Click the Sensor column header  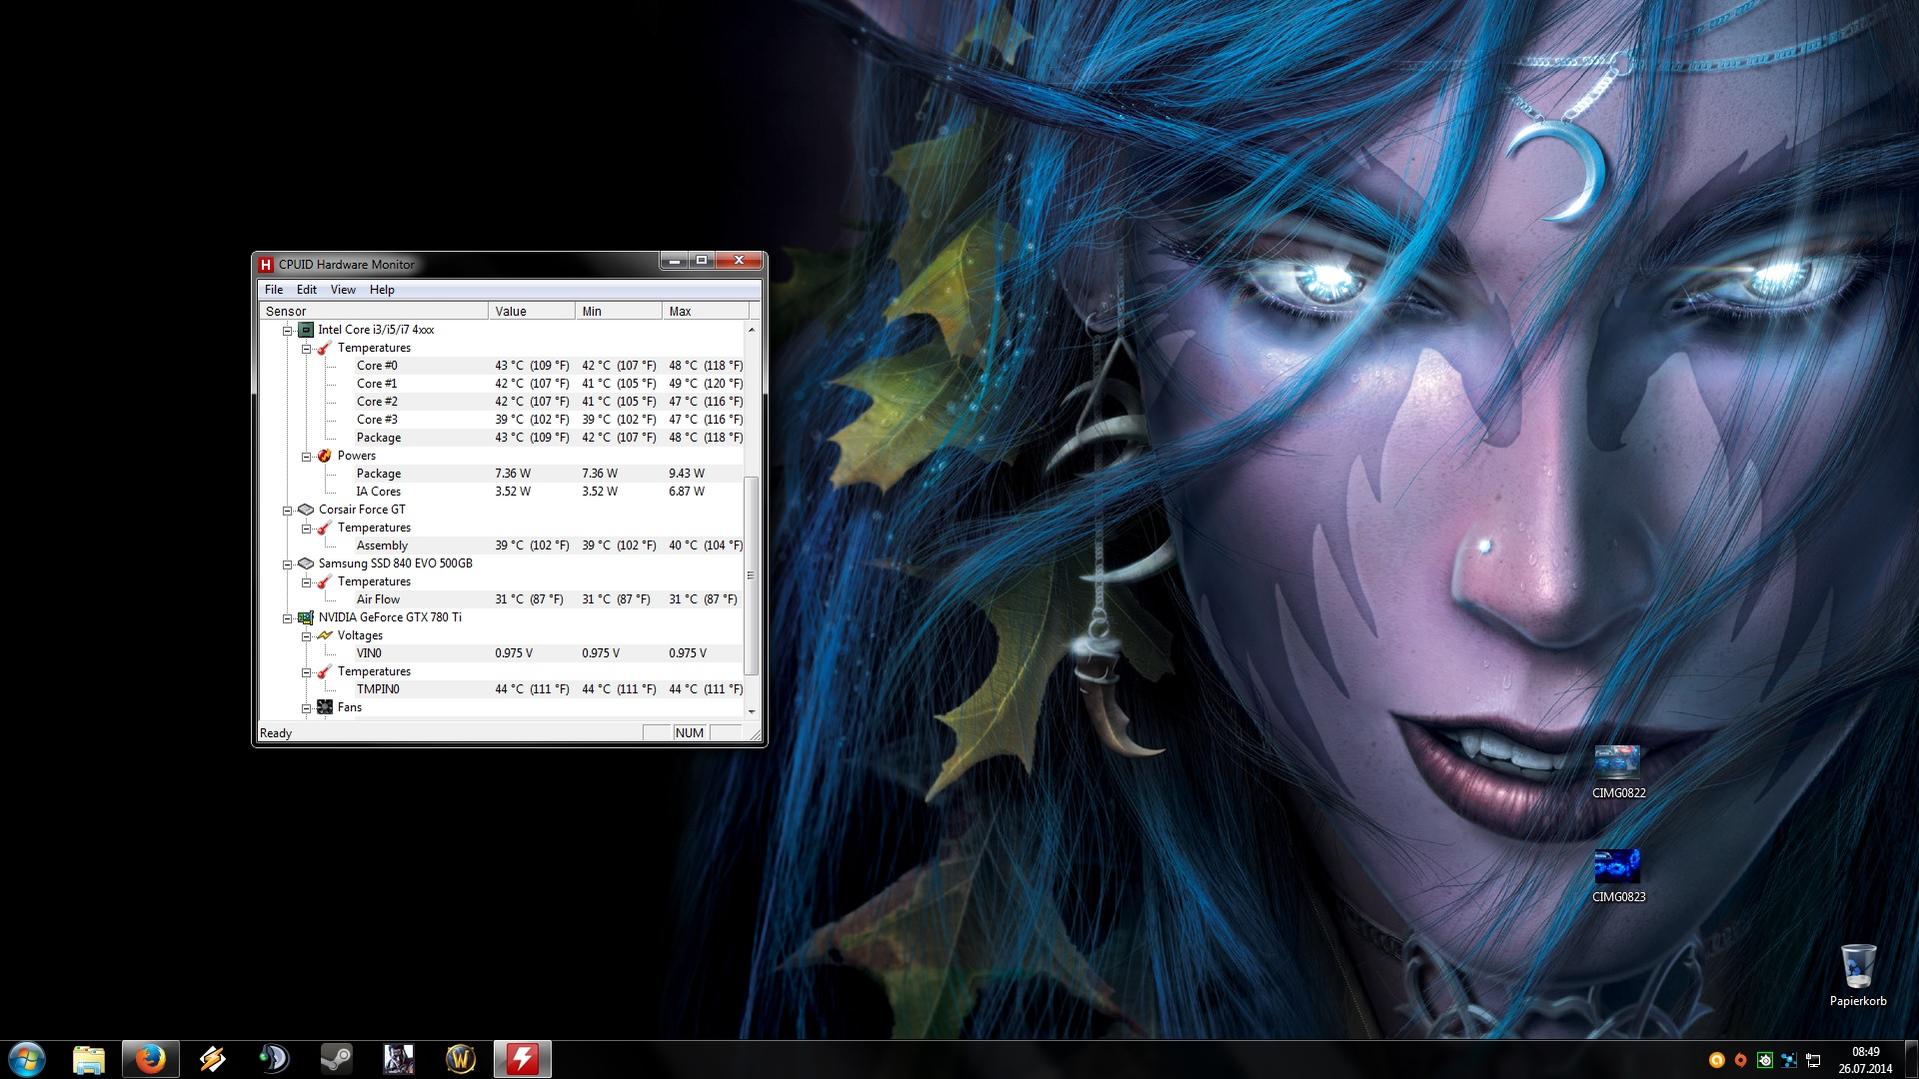373,311
